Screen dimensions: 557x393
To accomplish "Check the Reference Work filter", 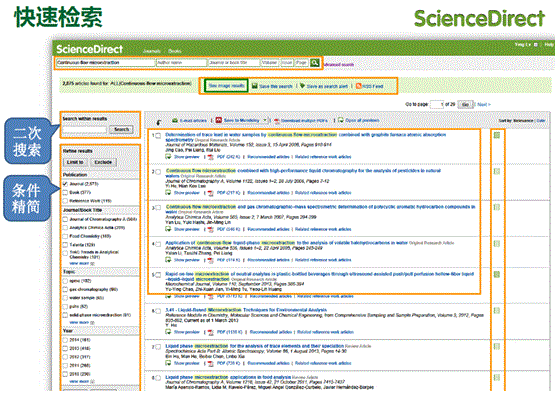I will point(65,201).
